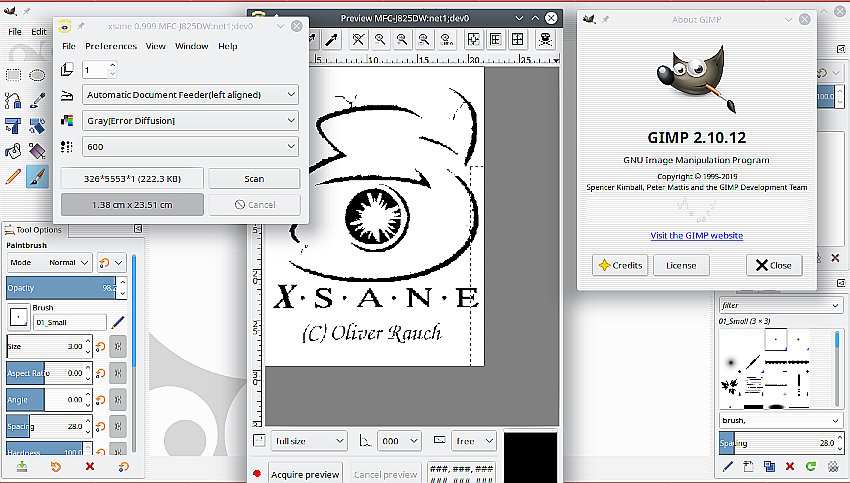The image size is (850, 483).
Task: Reset brush Aspect Ratio to default
Action: tap(100, 373)
